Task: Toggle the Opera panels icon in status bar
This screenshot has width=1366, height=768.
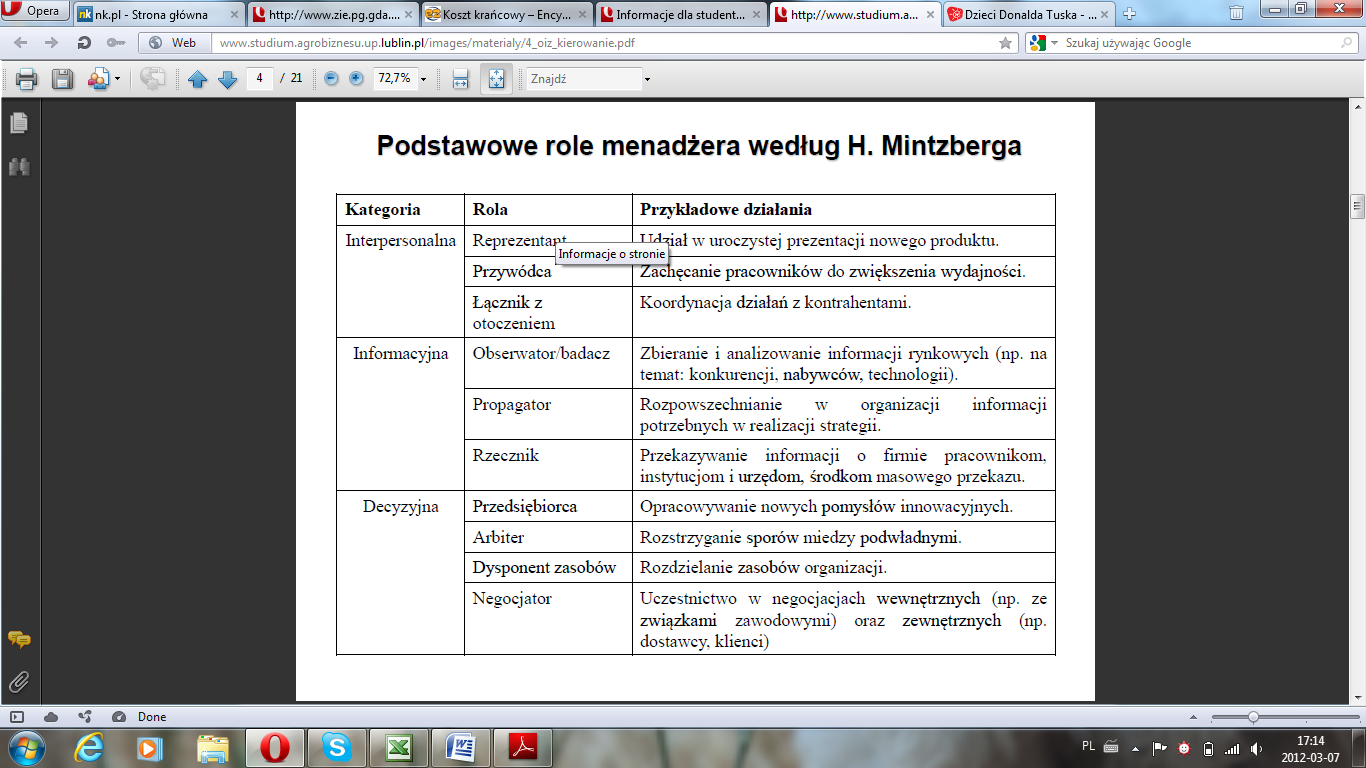Action: (x=16, y=717)
